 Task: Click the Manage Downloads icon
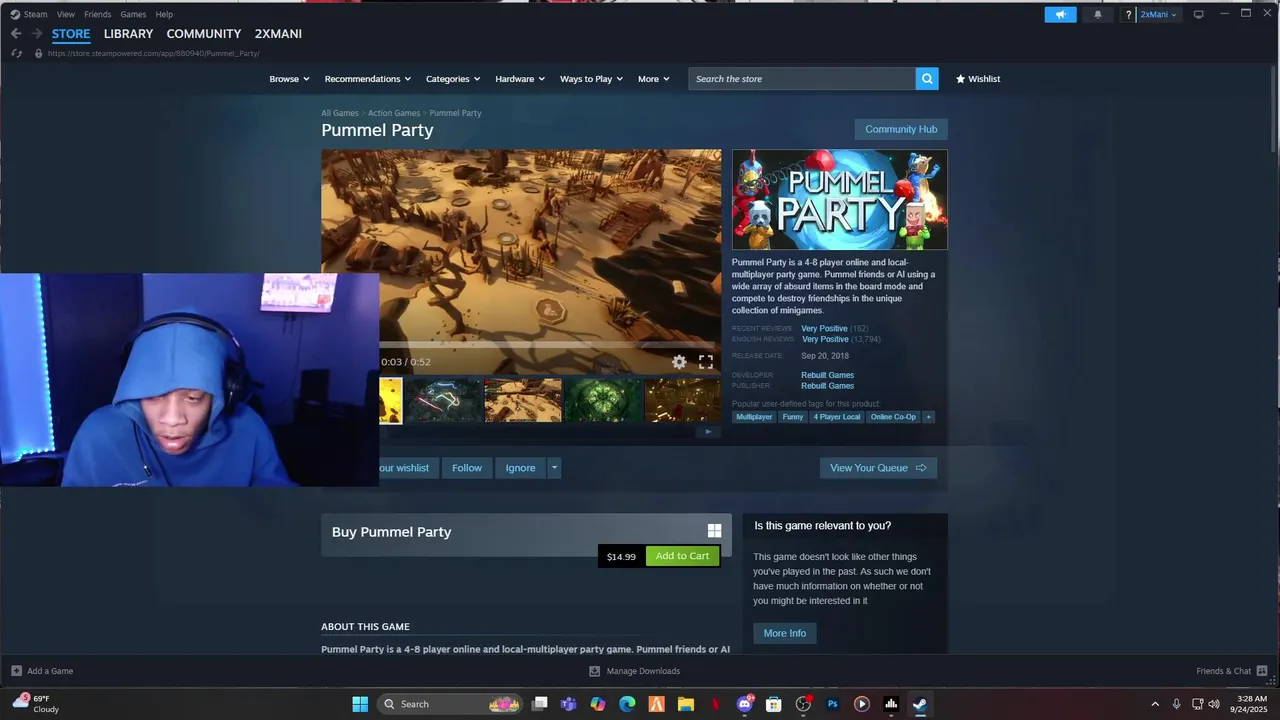click(594, 671)
